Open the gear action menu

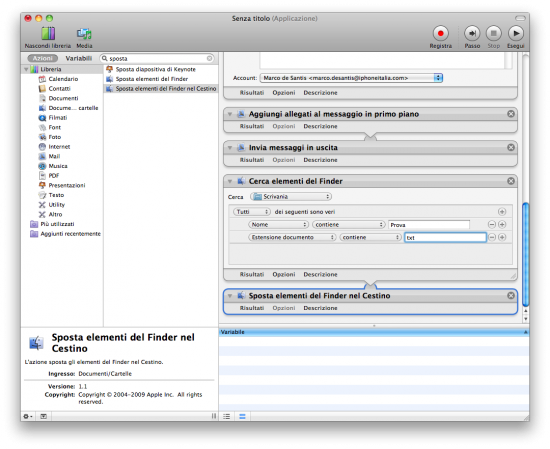pos(28,416)
